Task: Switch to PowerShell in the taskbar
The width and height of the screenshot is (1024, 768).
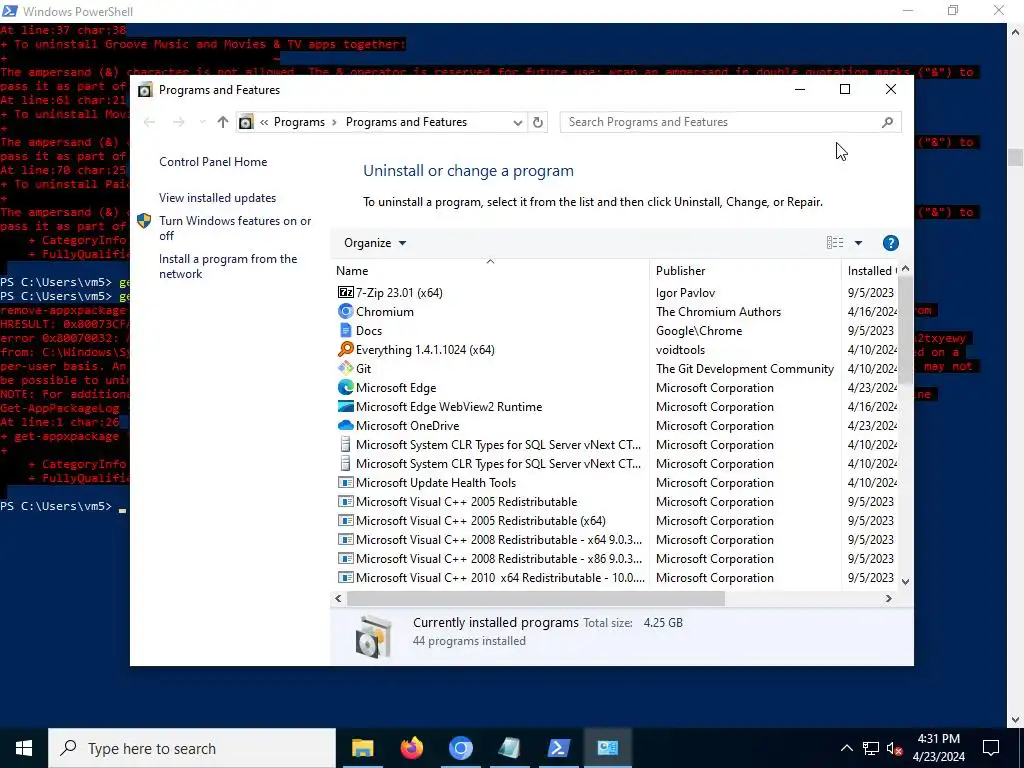Action: pos(558,748)
